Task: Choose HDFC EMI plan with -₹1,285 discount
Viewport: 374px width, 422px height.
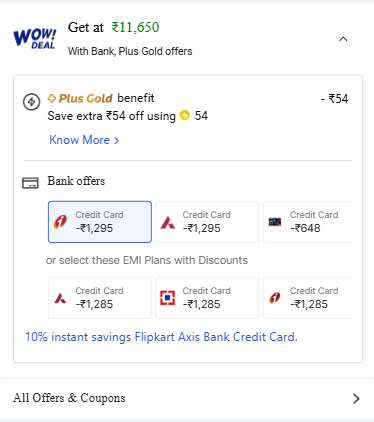Action: [207, 298]
